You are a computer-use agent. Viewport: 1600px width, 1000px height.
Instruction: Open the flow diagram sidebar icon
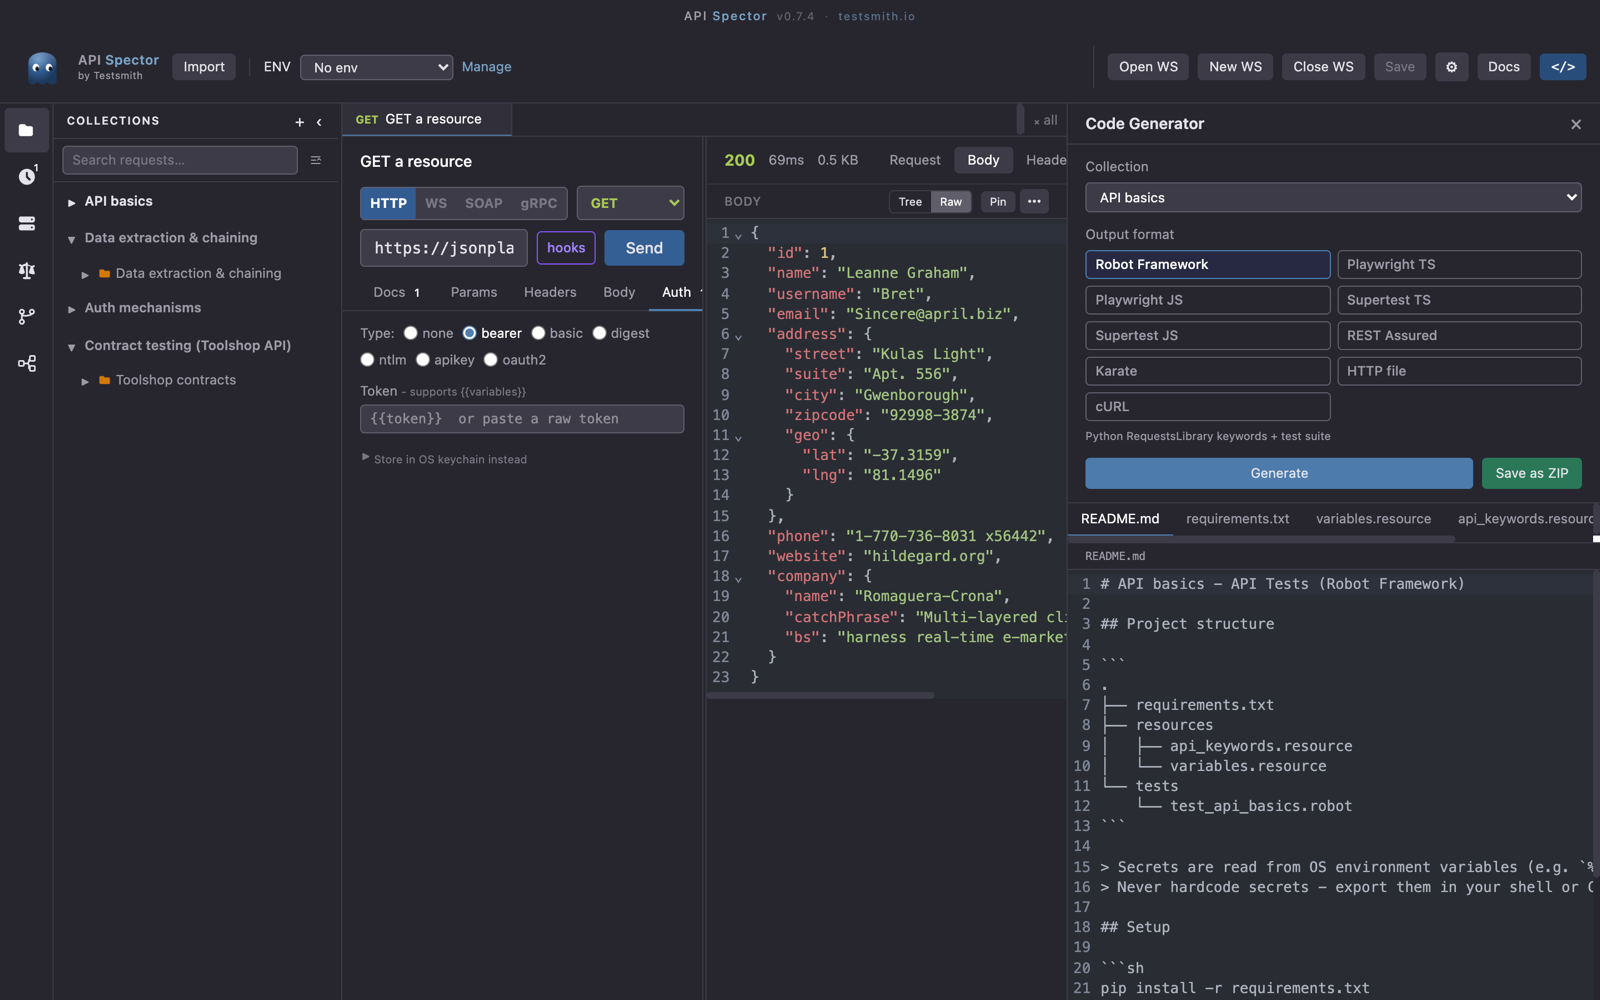26,363
